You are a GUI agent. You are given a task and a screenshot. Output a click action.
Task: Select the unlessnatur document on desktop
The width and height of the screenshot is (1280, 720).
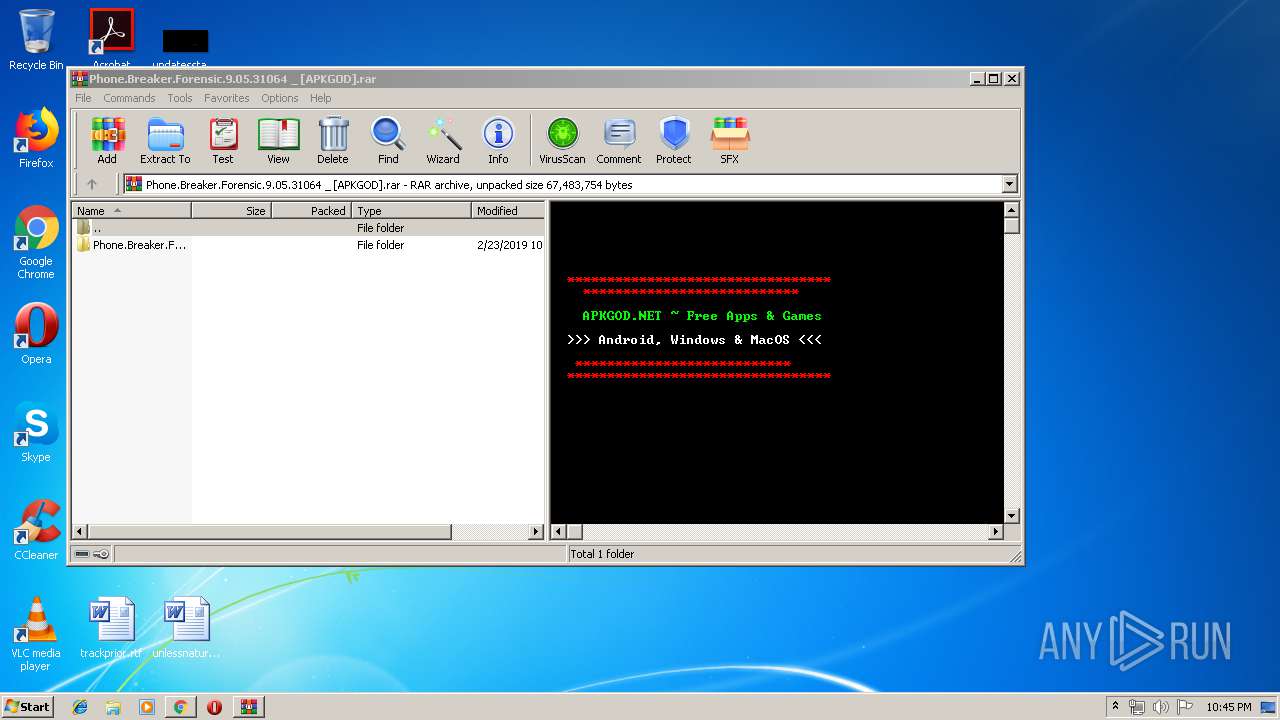coord(186,628)
